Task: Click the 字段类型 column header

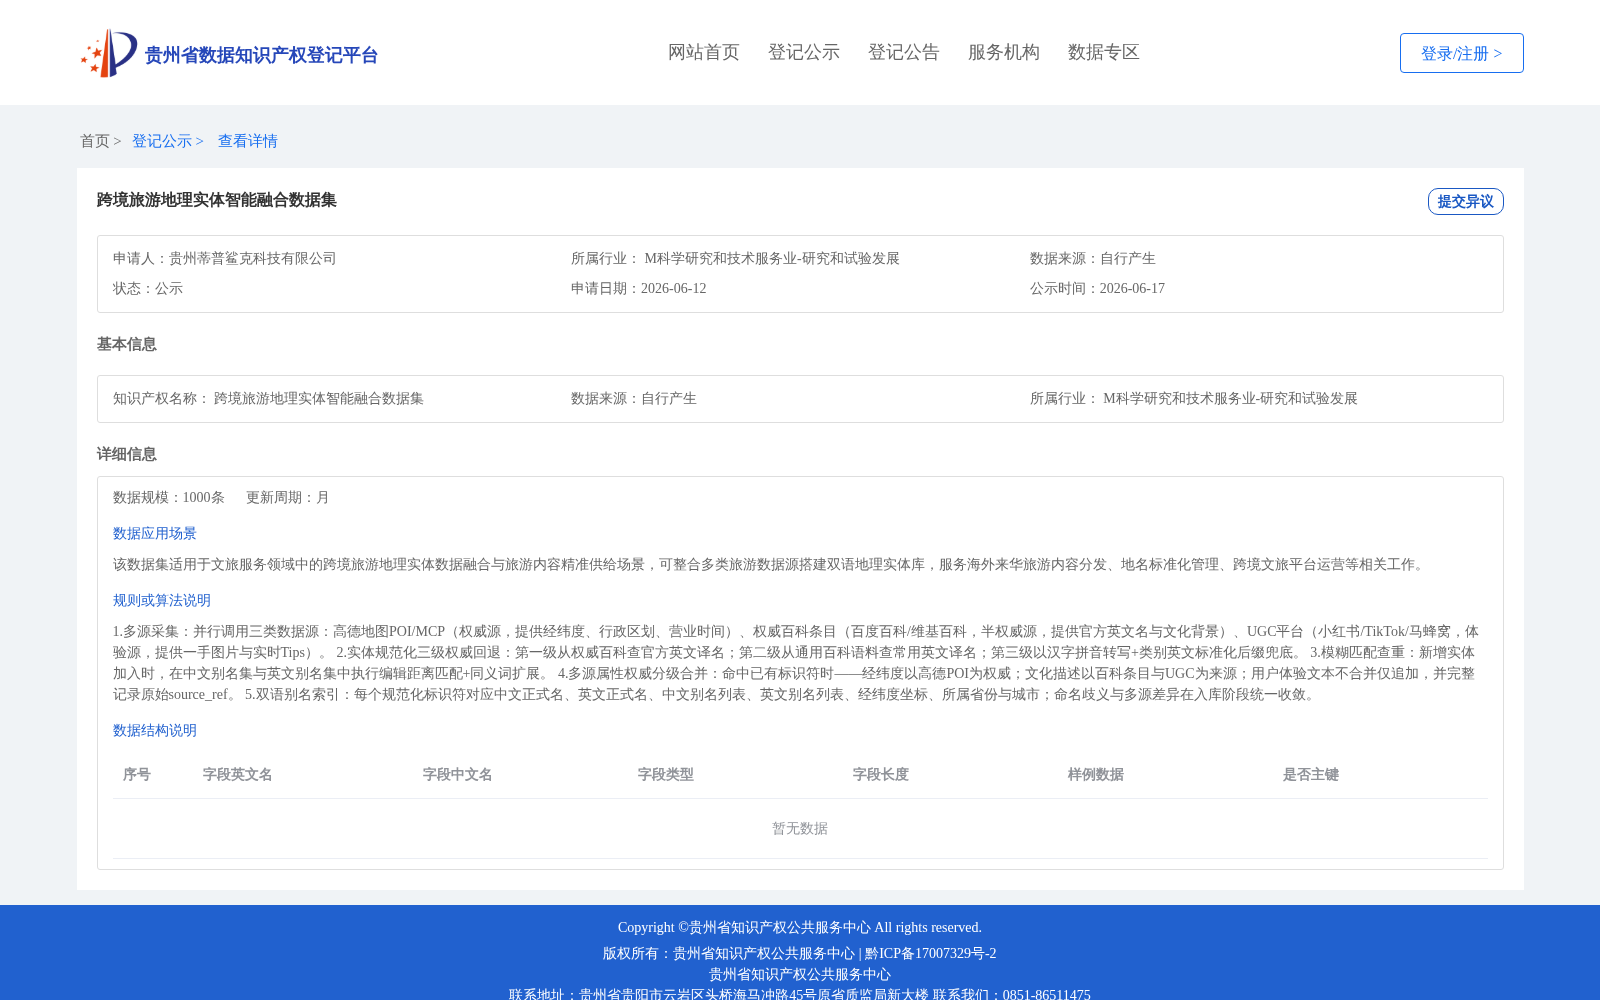Action: 666,774
